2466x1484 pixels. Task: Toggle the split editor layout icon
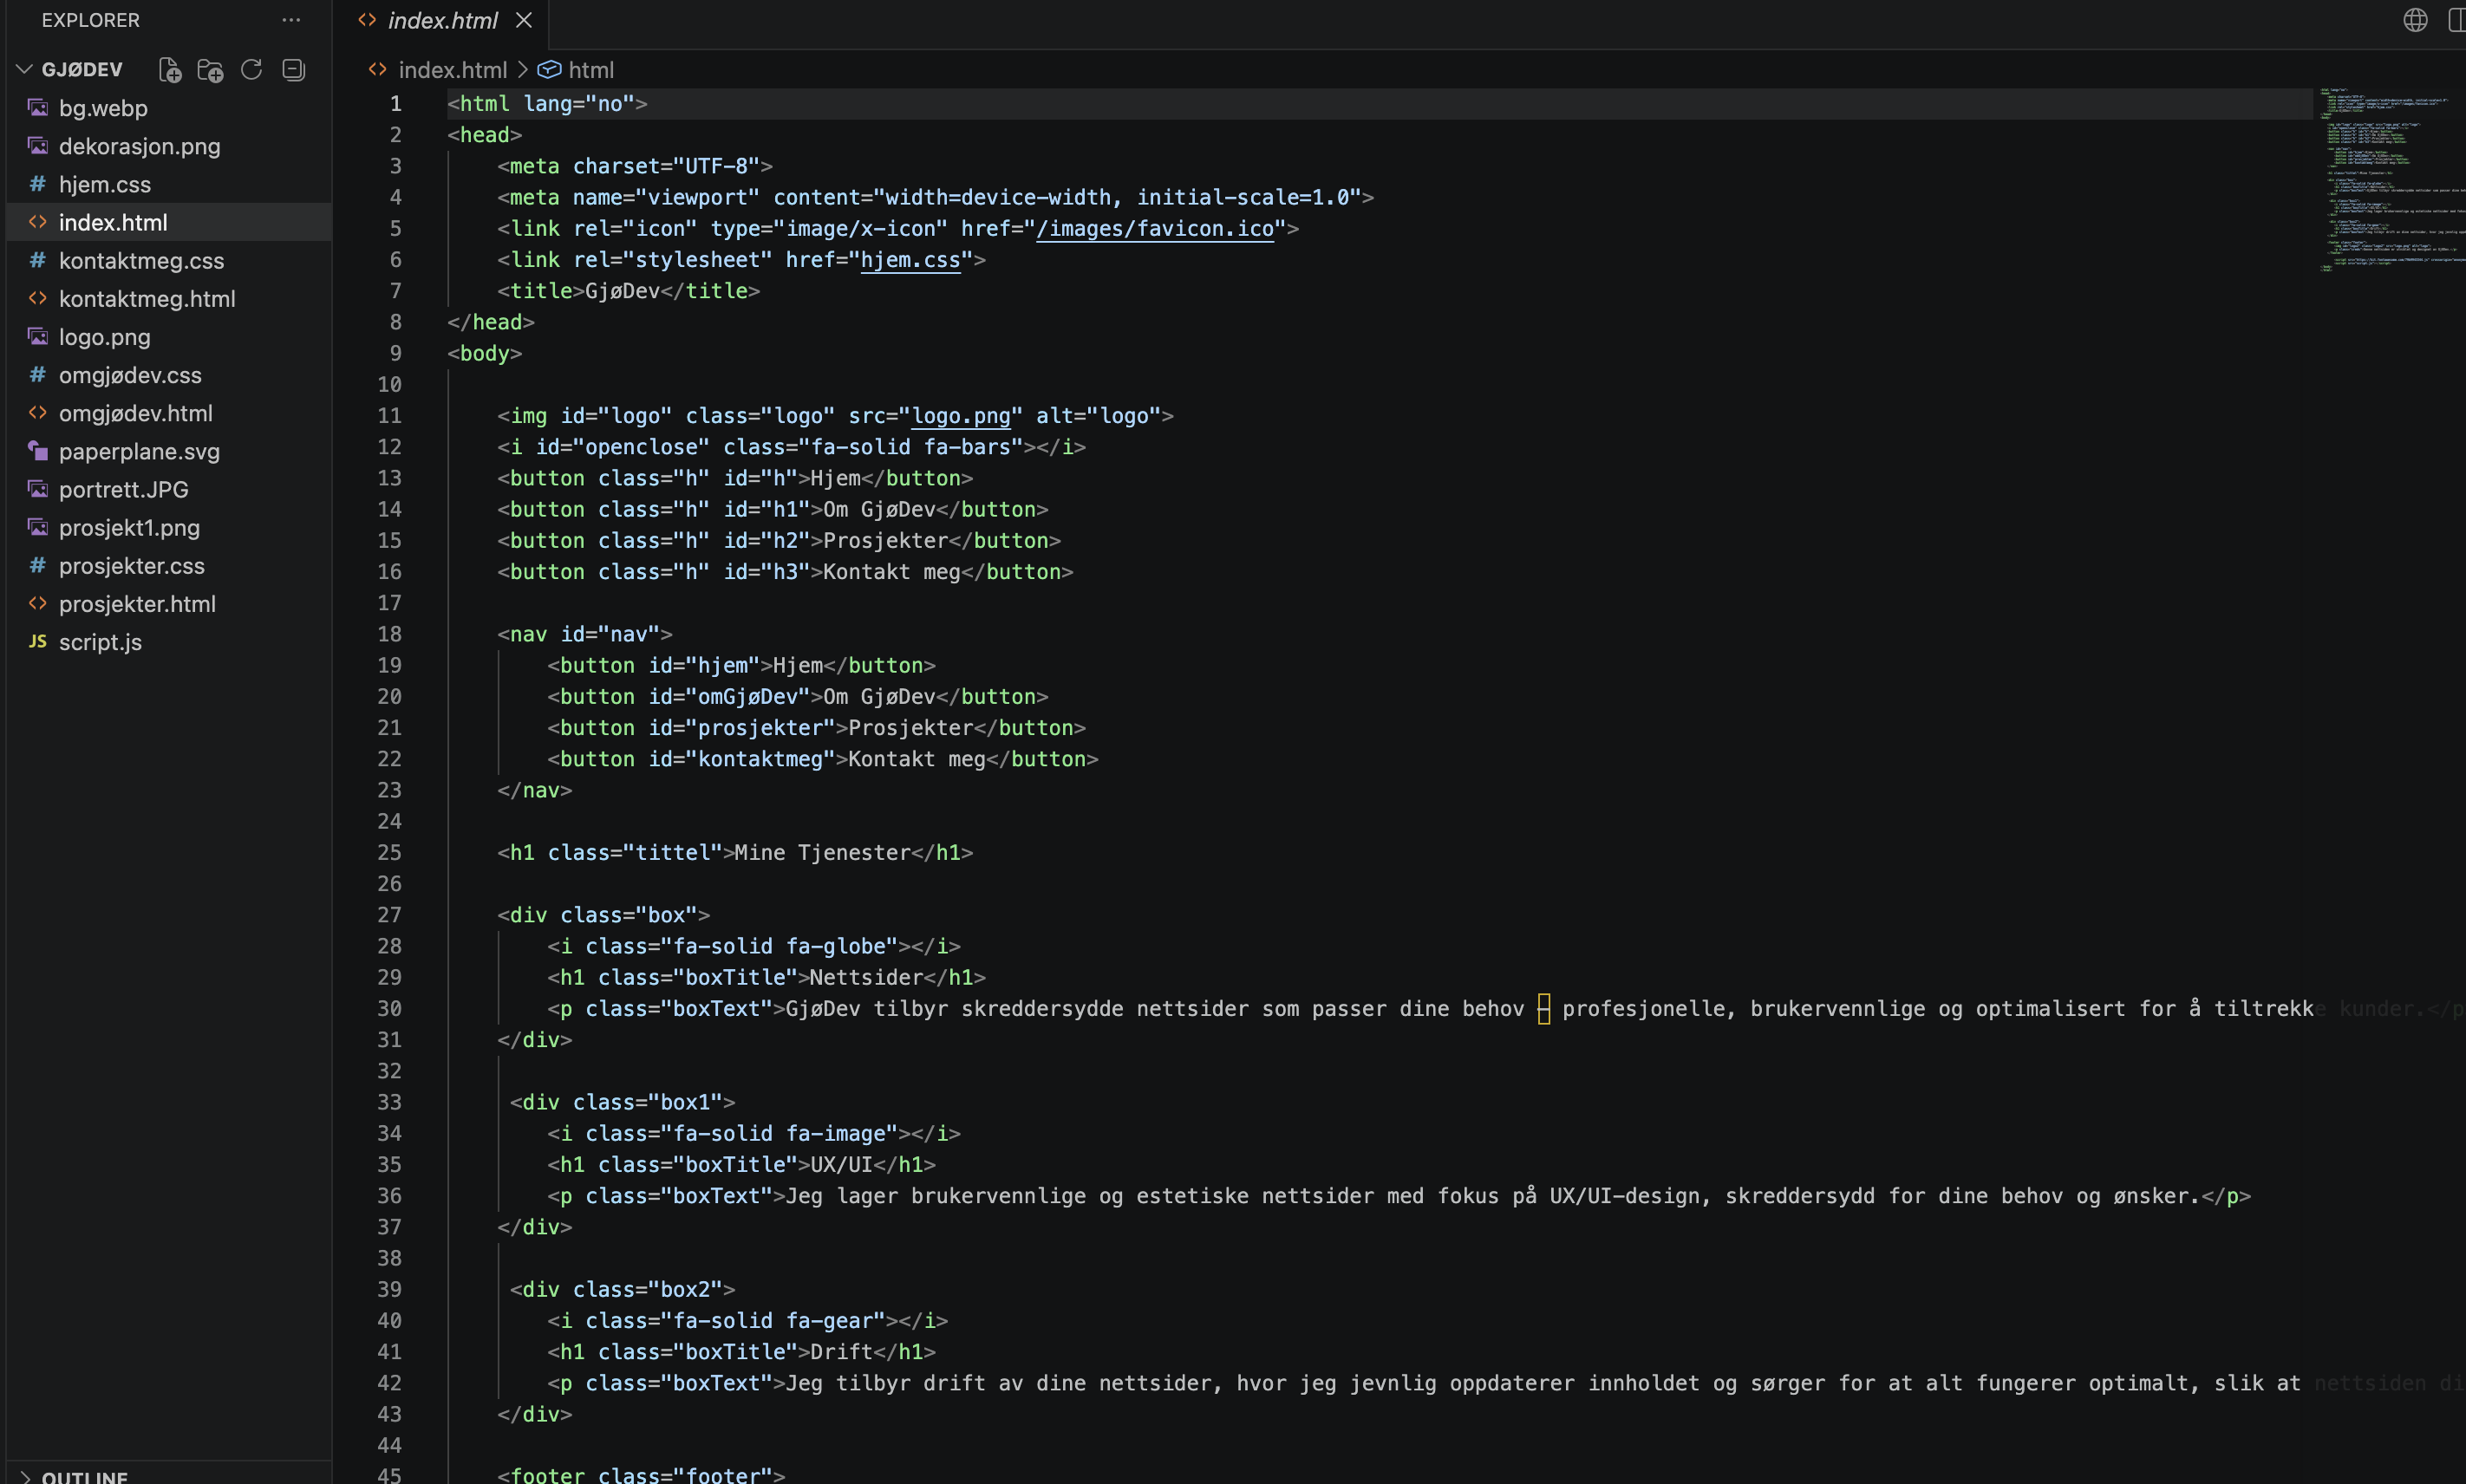click(2456, 20)
